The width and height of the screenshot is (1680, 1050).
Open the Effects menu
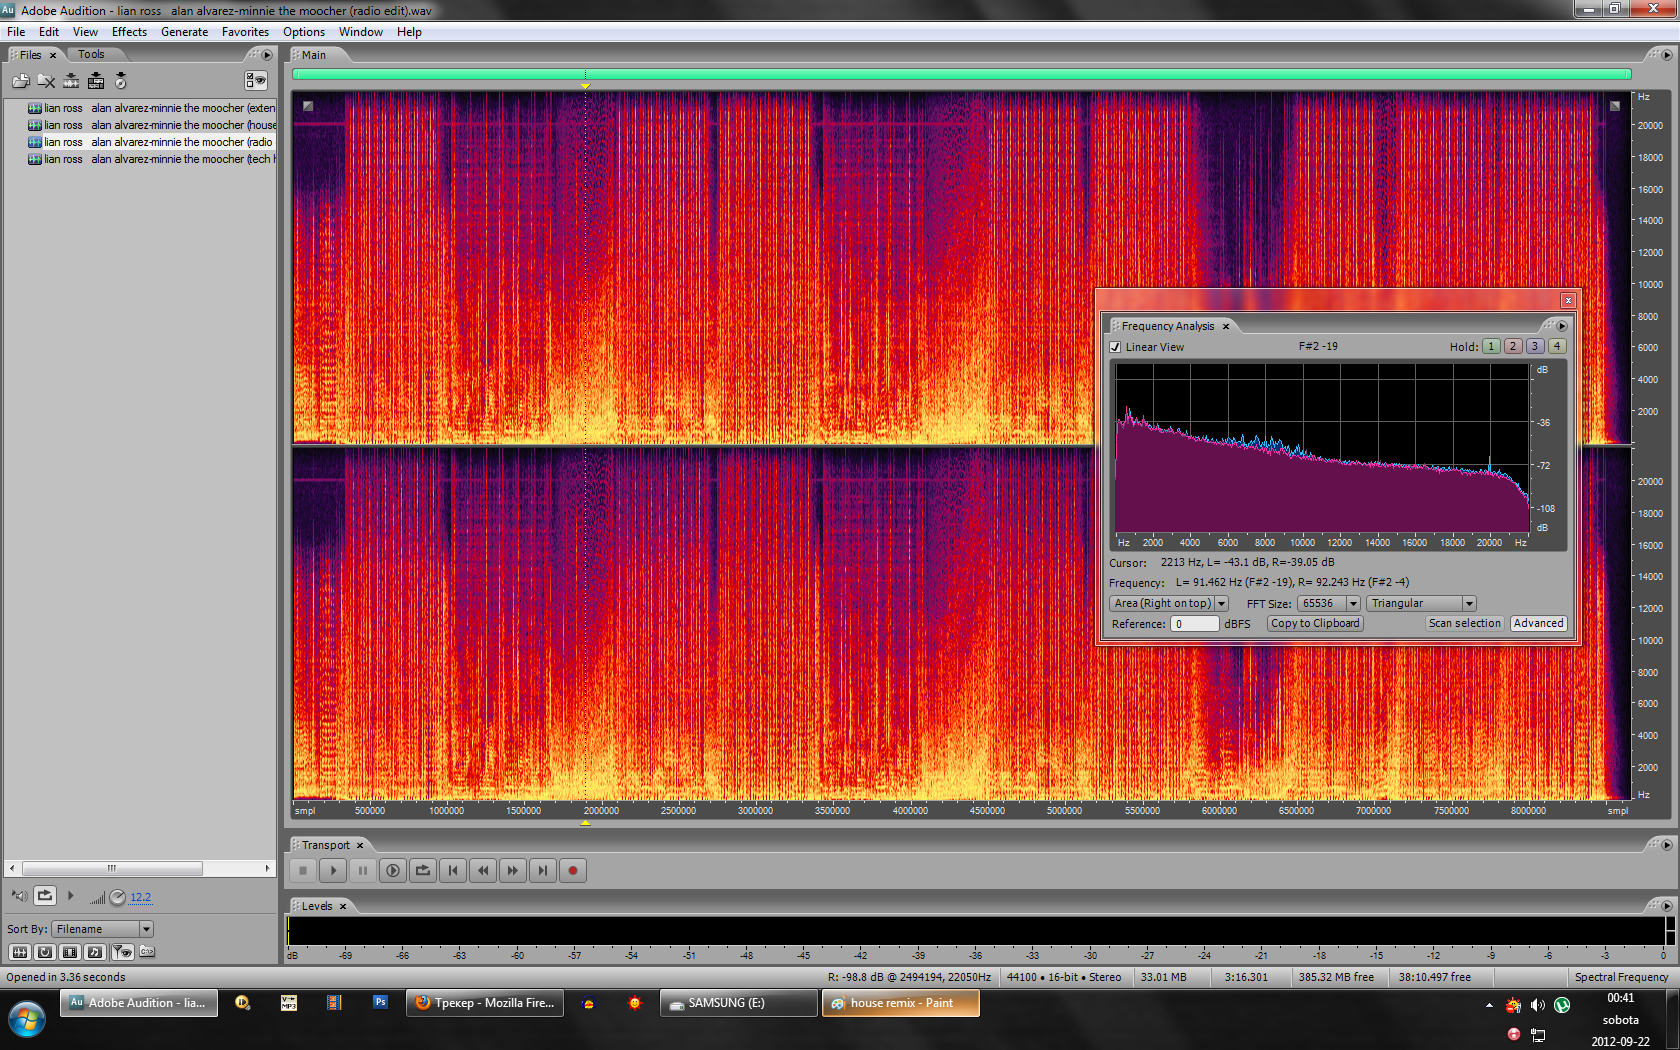click(129, 32)
